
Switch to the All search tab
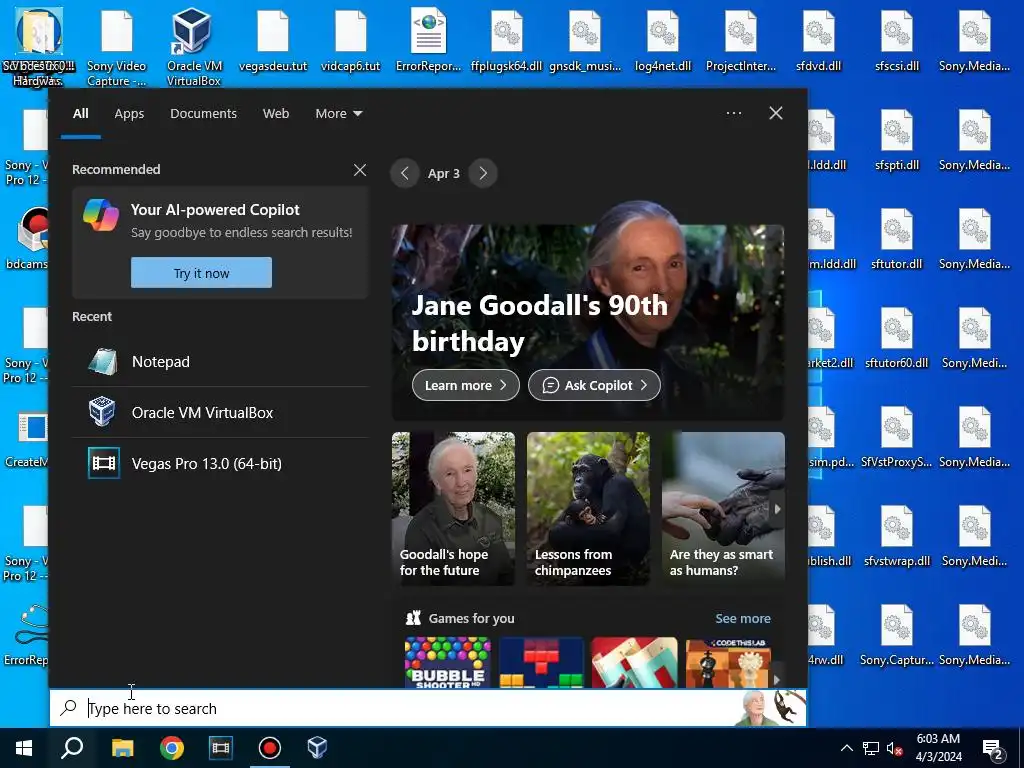(x=80, y=114)
